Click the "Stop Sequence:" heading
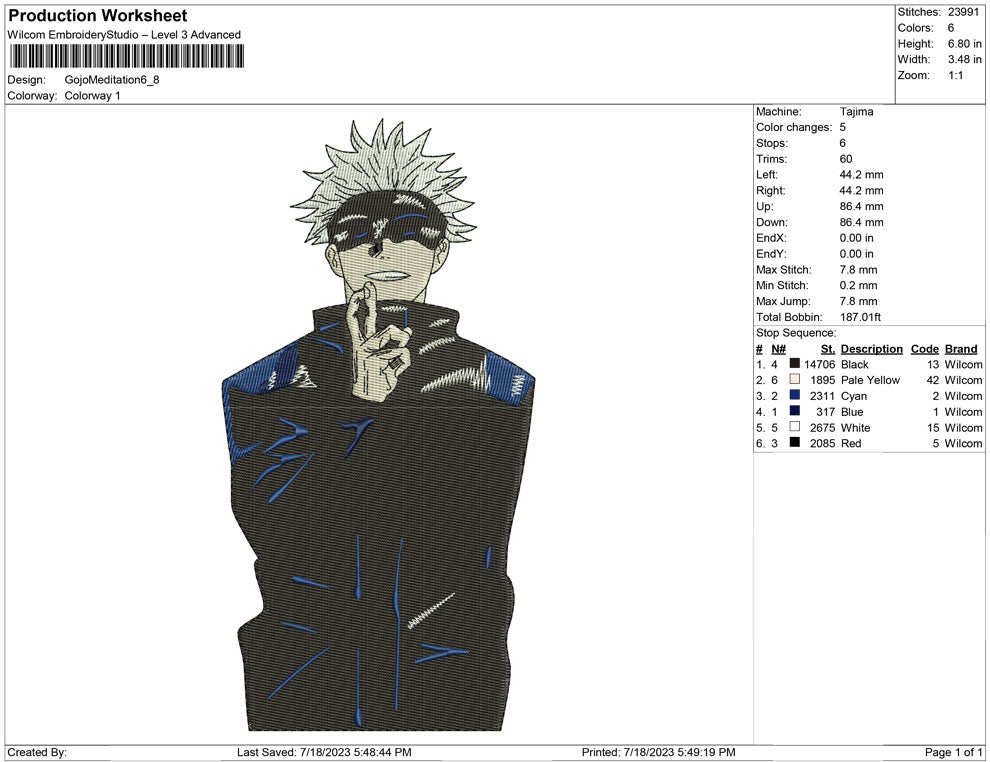 tap(796, 333)
